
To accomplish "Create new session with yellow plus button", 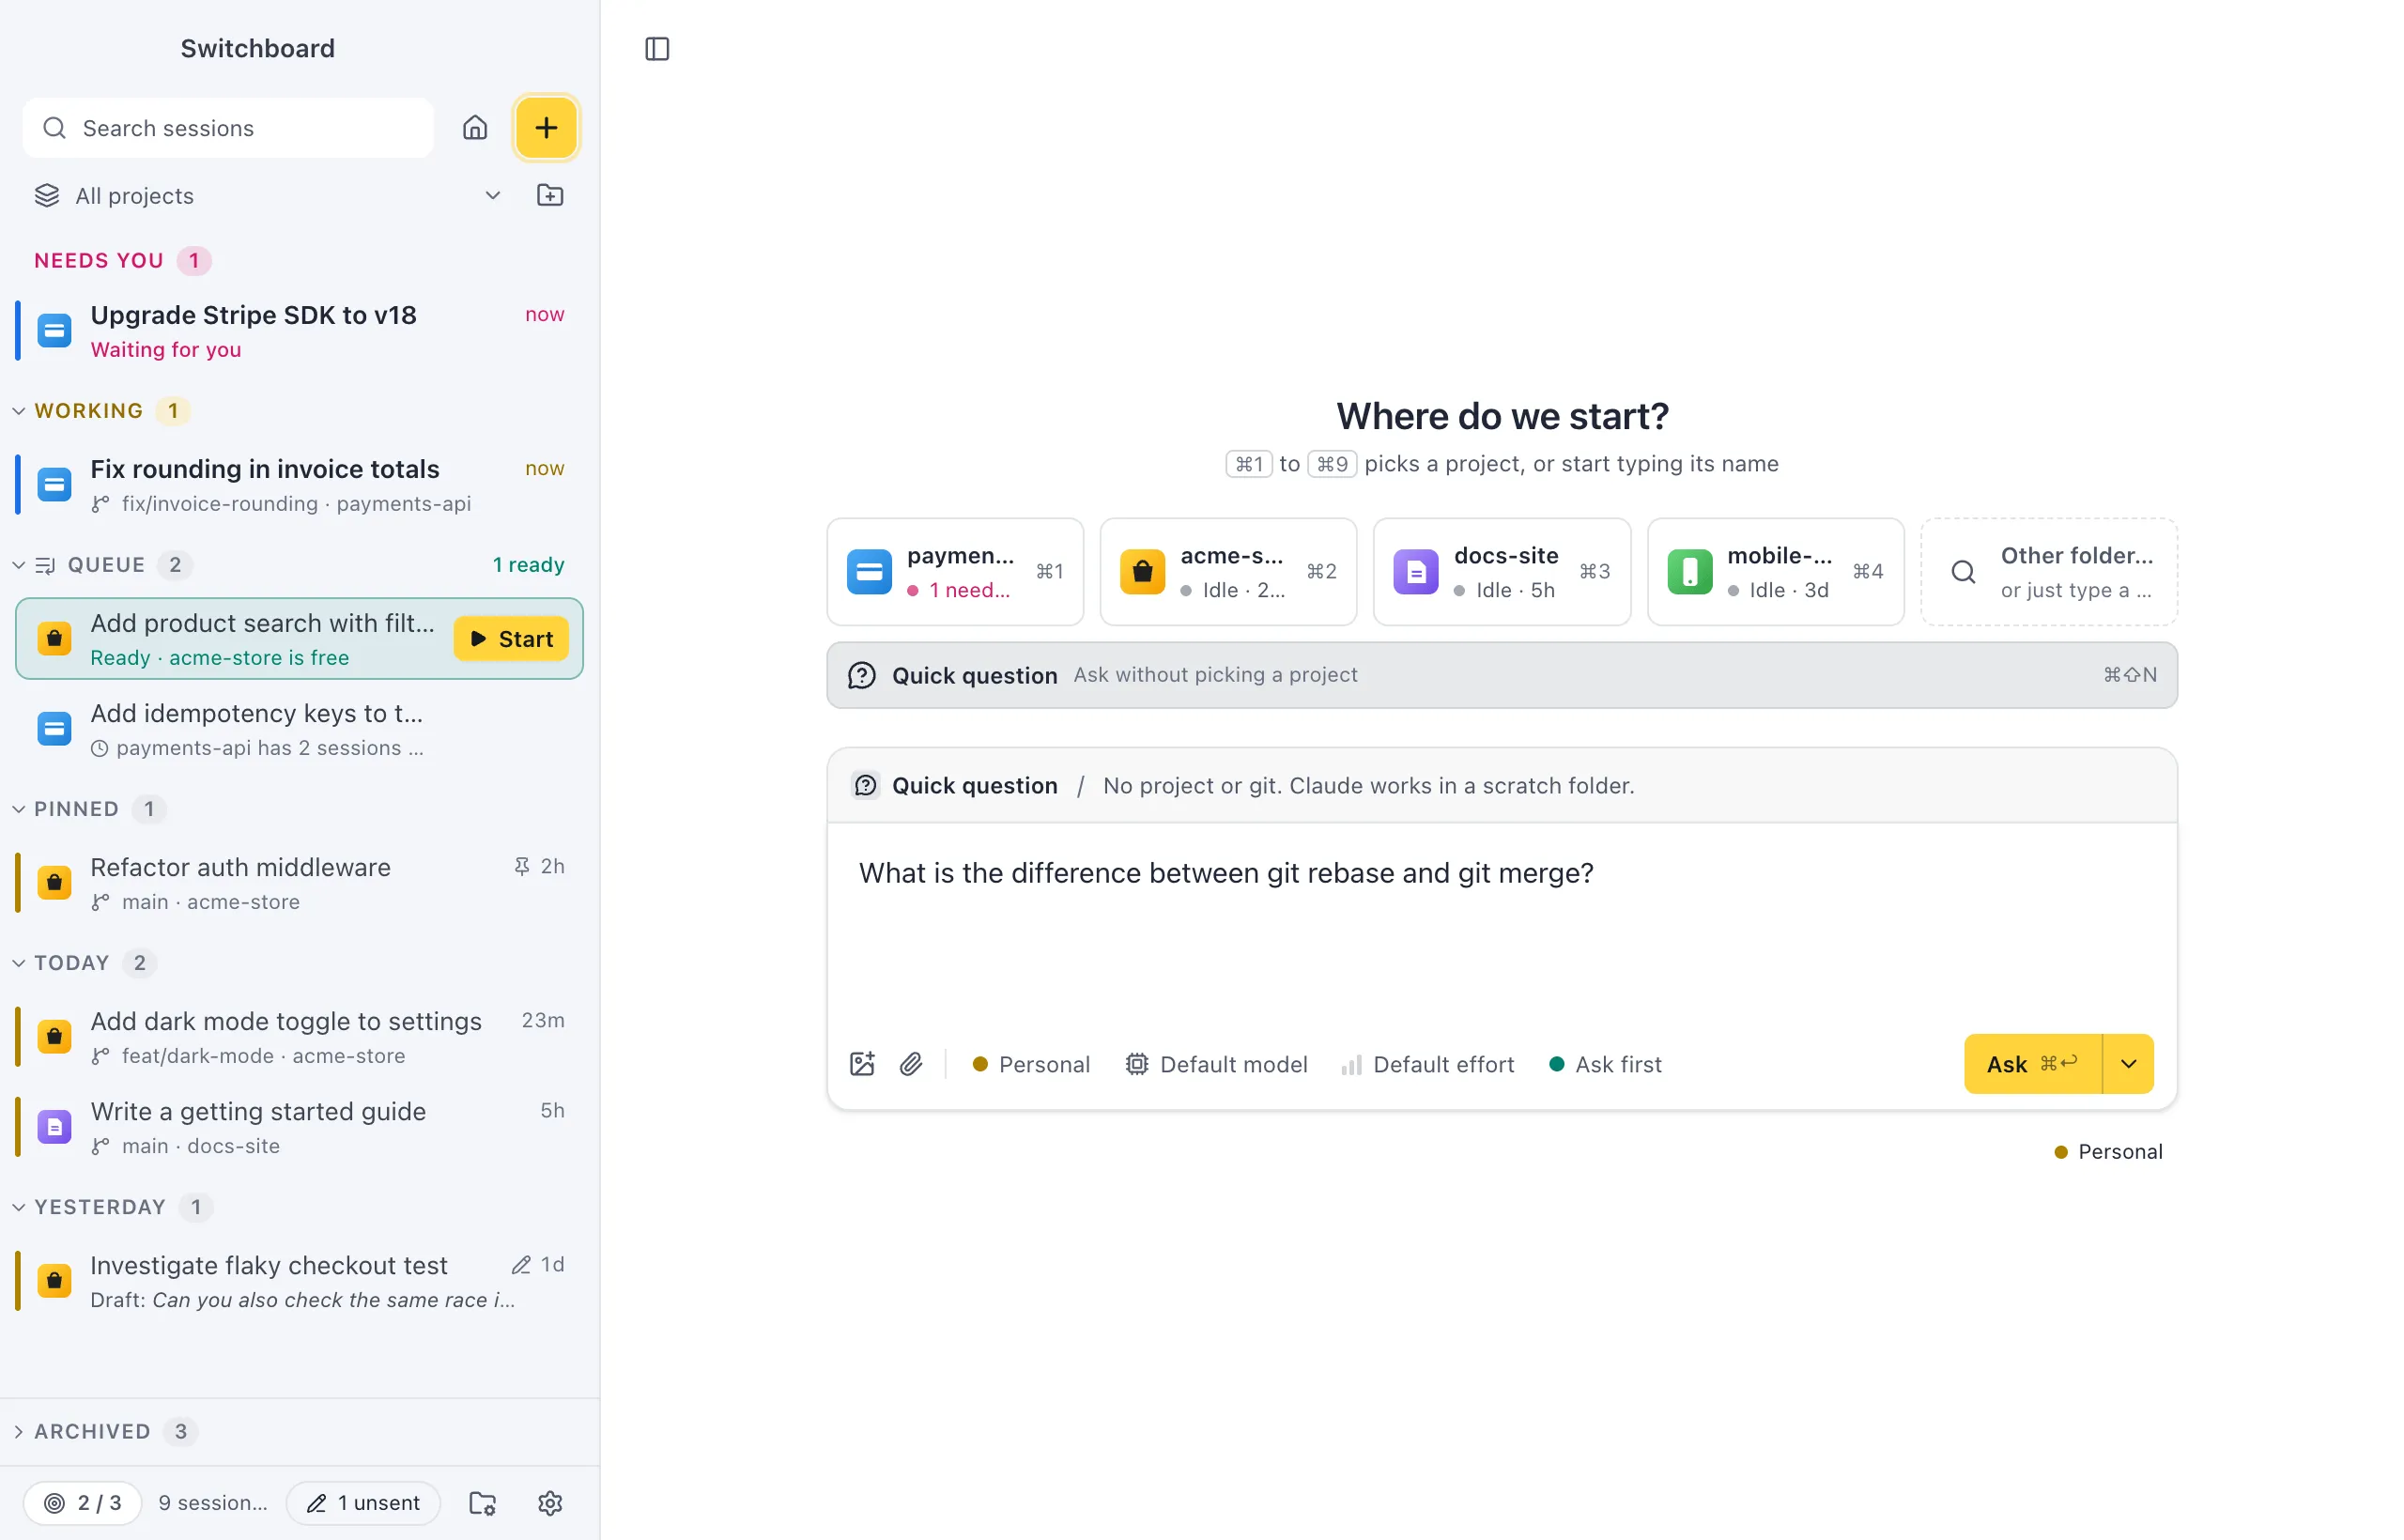I will [546, 128].
